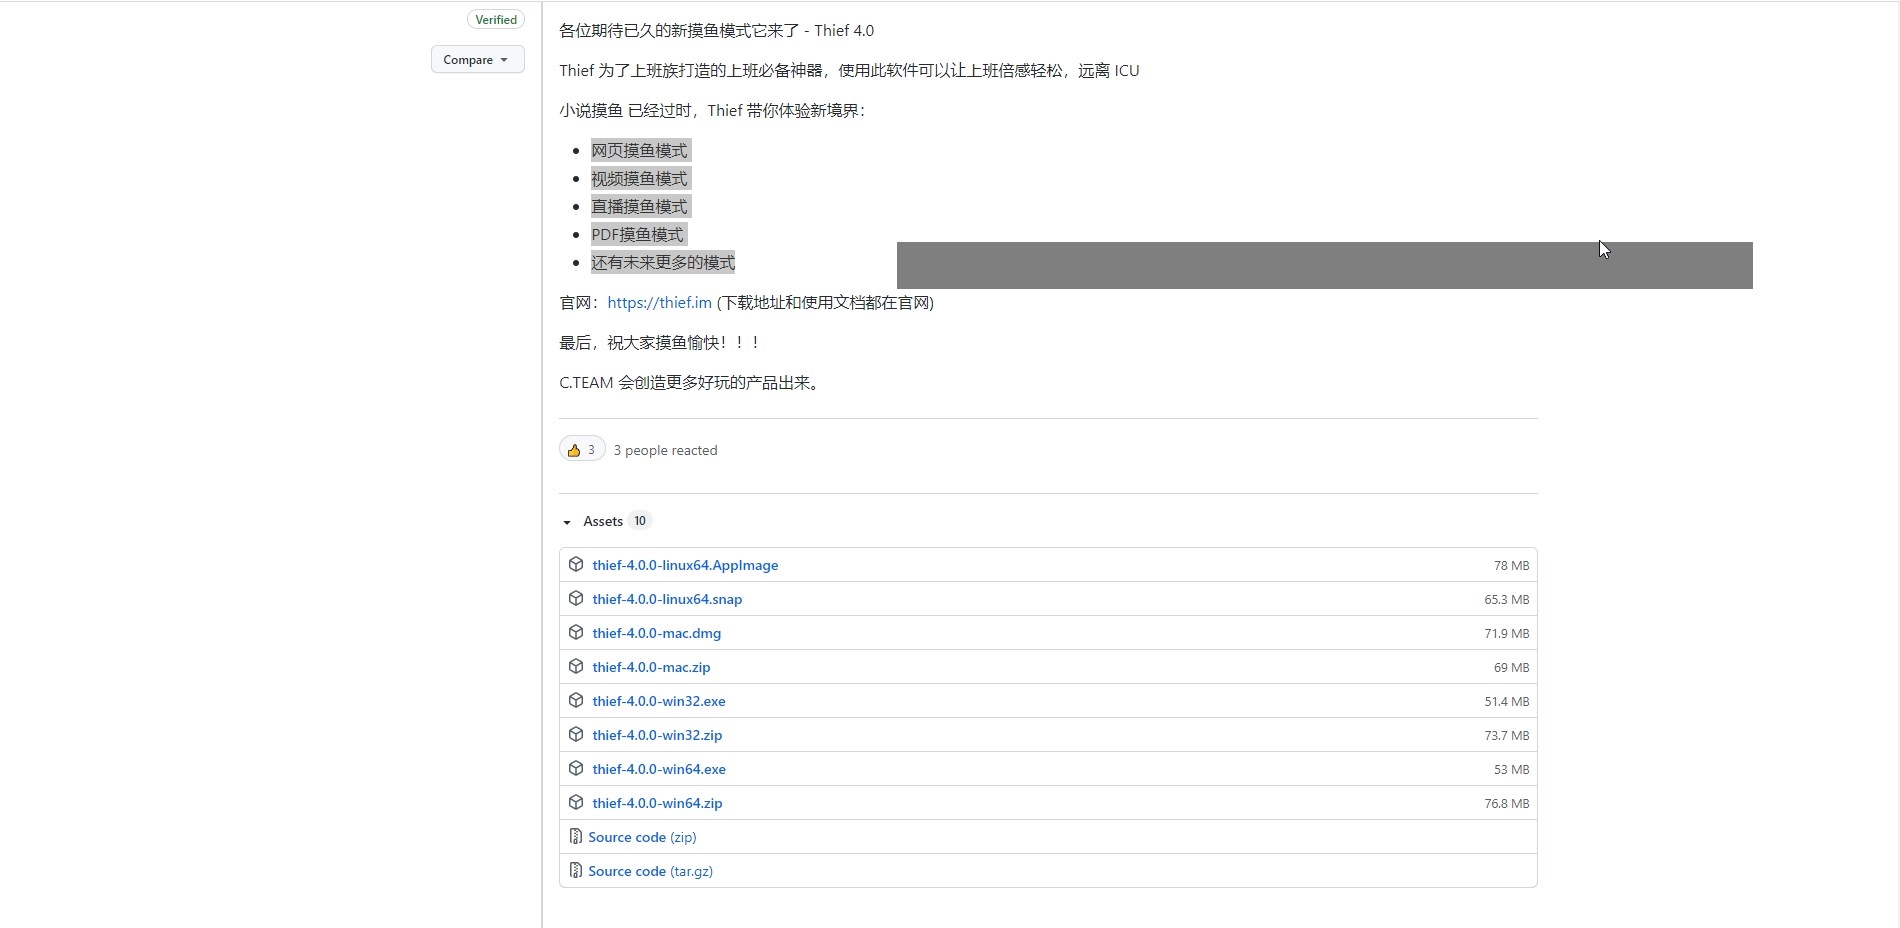Image resolution: width=1900 pixels, height=928 pixels.
Task: Click the package icon beside thief-4.0.0-linux64.AppImage
Action: click(x=576, y=565)
